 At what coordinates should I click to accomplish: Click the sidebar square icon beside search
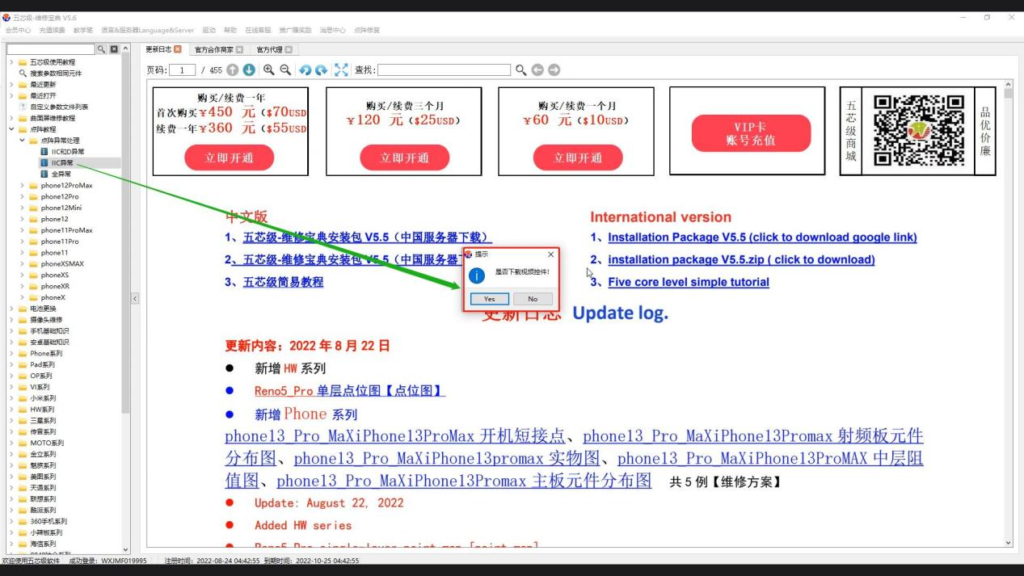coord(114,49)
